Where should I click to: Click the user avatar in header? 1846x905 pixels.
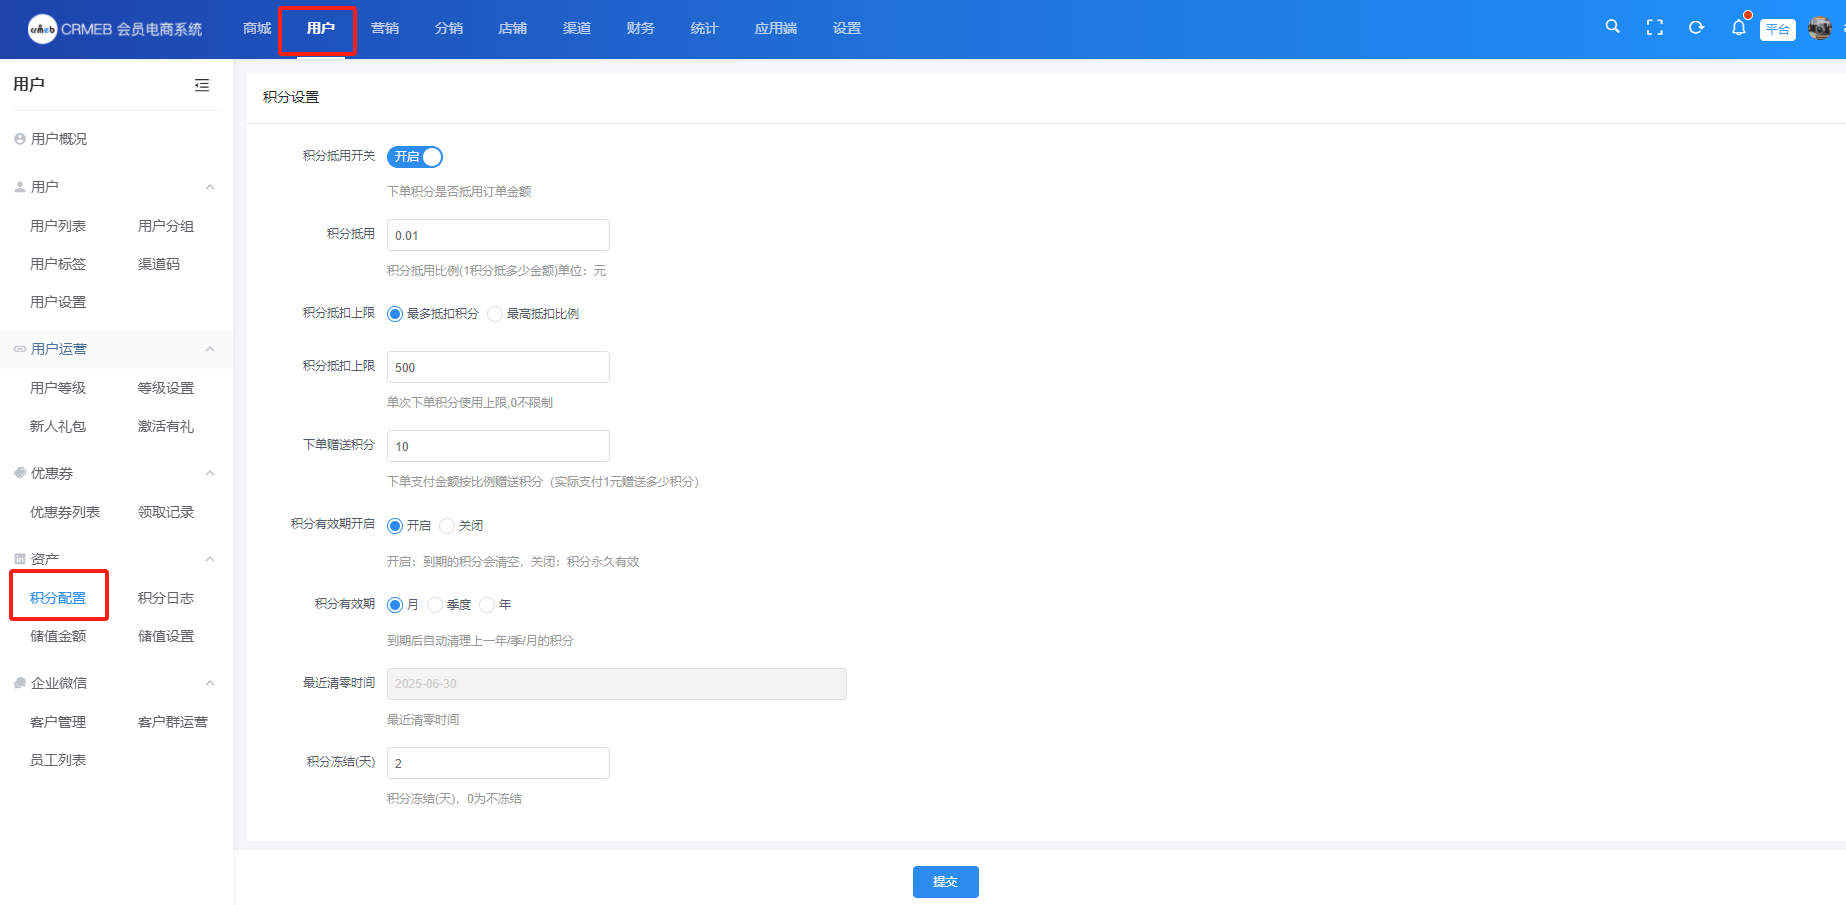click(x=1819, y=28)
